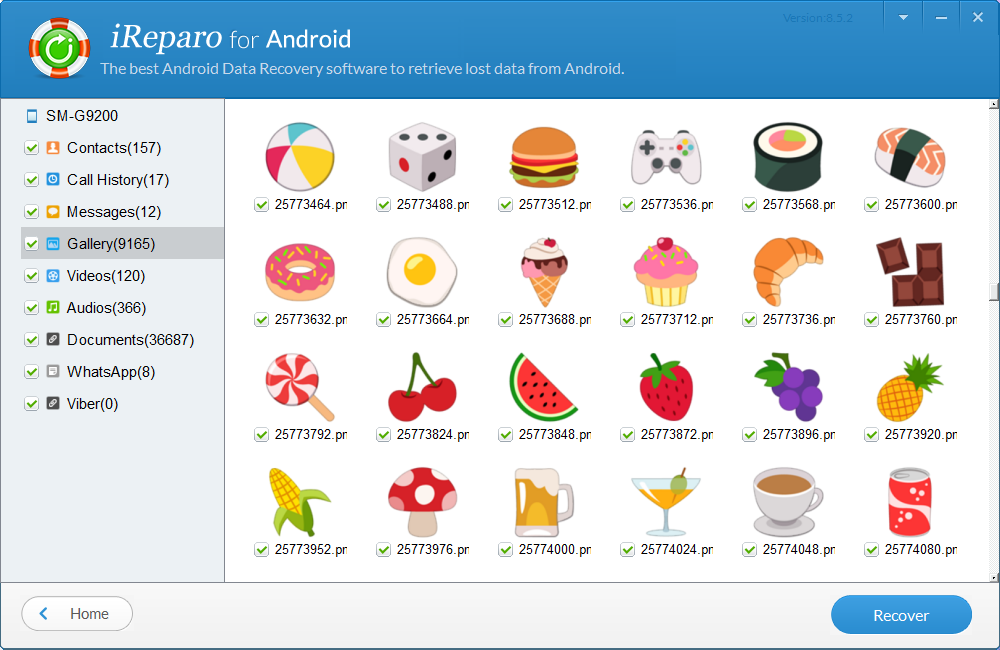Click the SM-G9200 device icon

pyautogui.click(x=31, y=116)
